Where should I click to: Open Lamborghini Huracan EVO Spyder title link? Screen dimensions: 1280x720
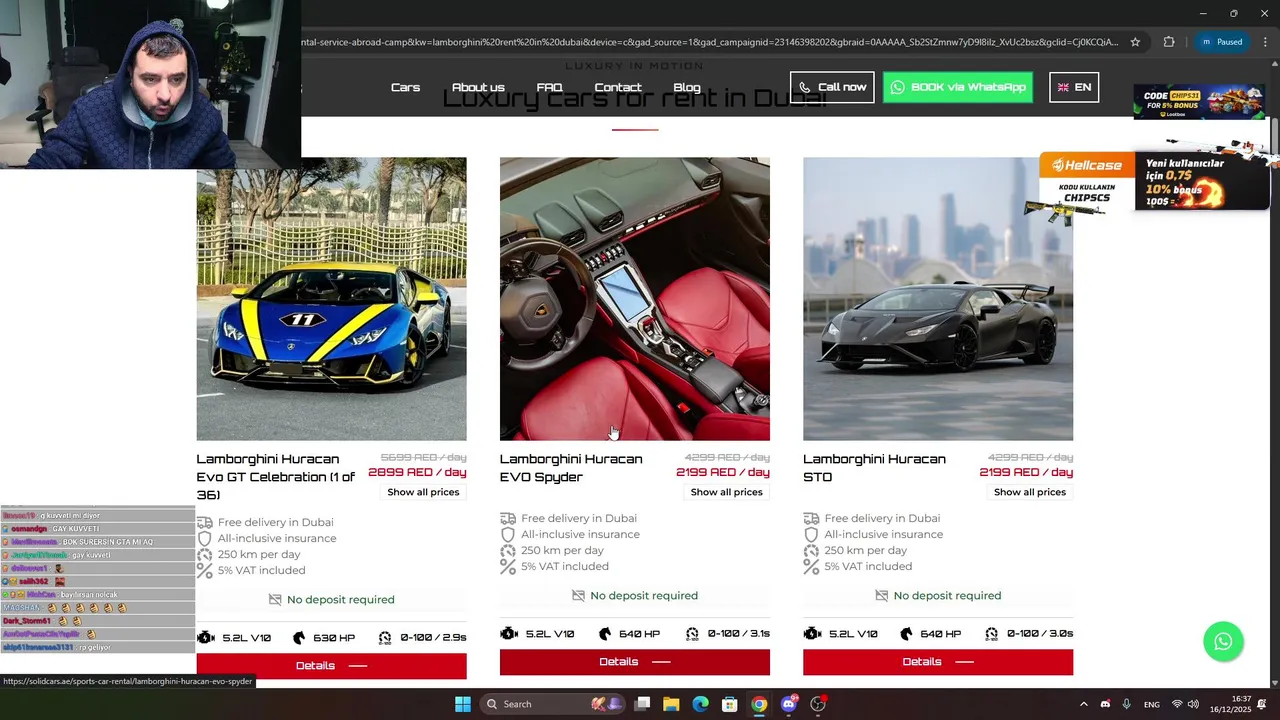pyautogui.click(x=571, y=468)
